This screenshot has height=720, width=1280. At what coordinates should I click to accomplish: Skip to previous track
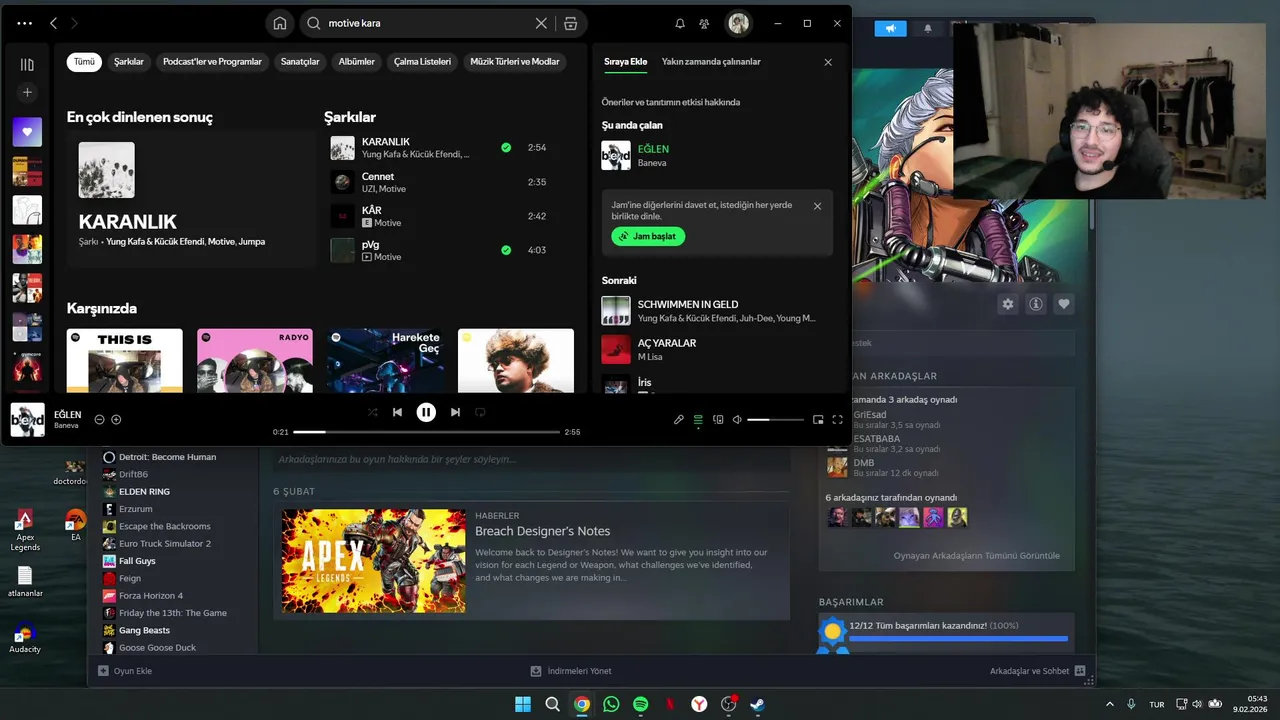397,412
